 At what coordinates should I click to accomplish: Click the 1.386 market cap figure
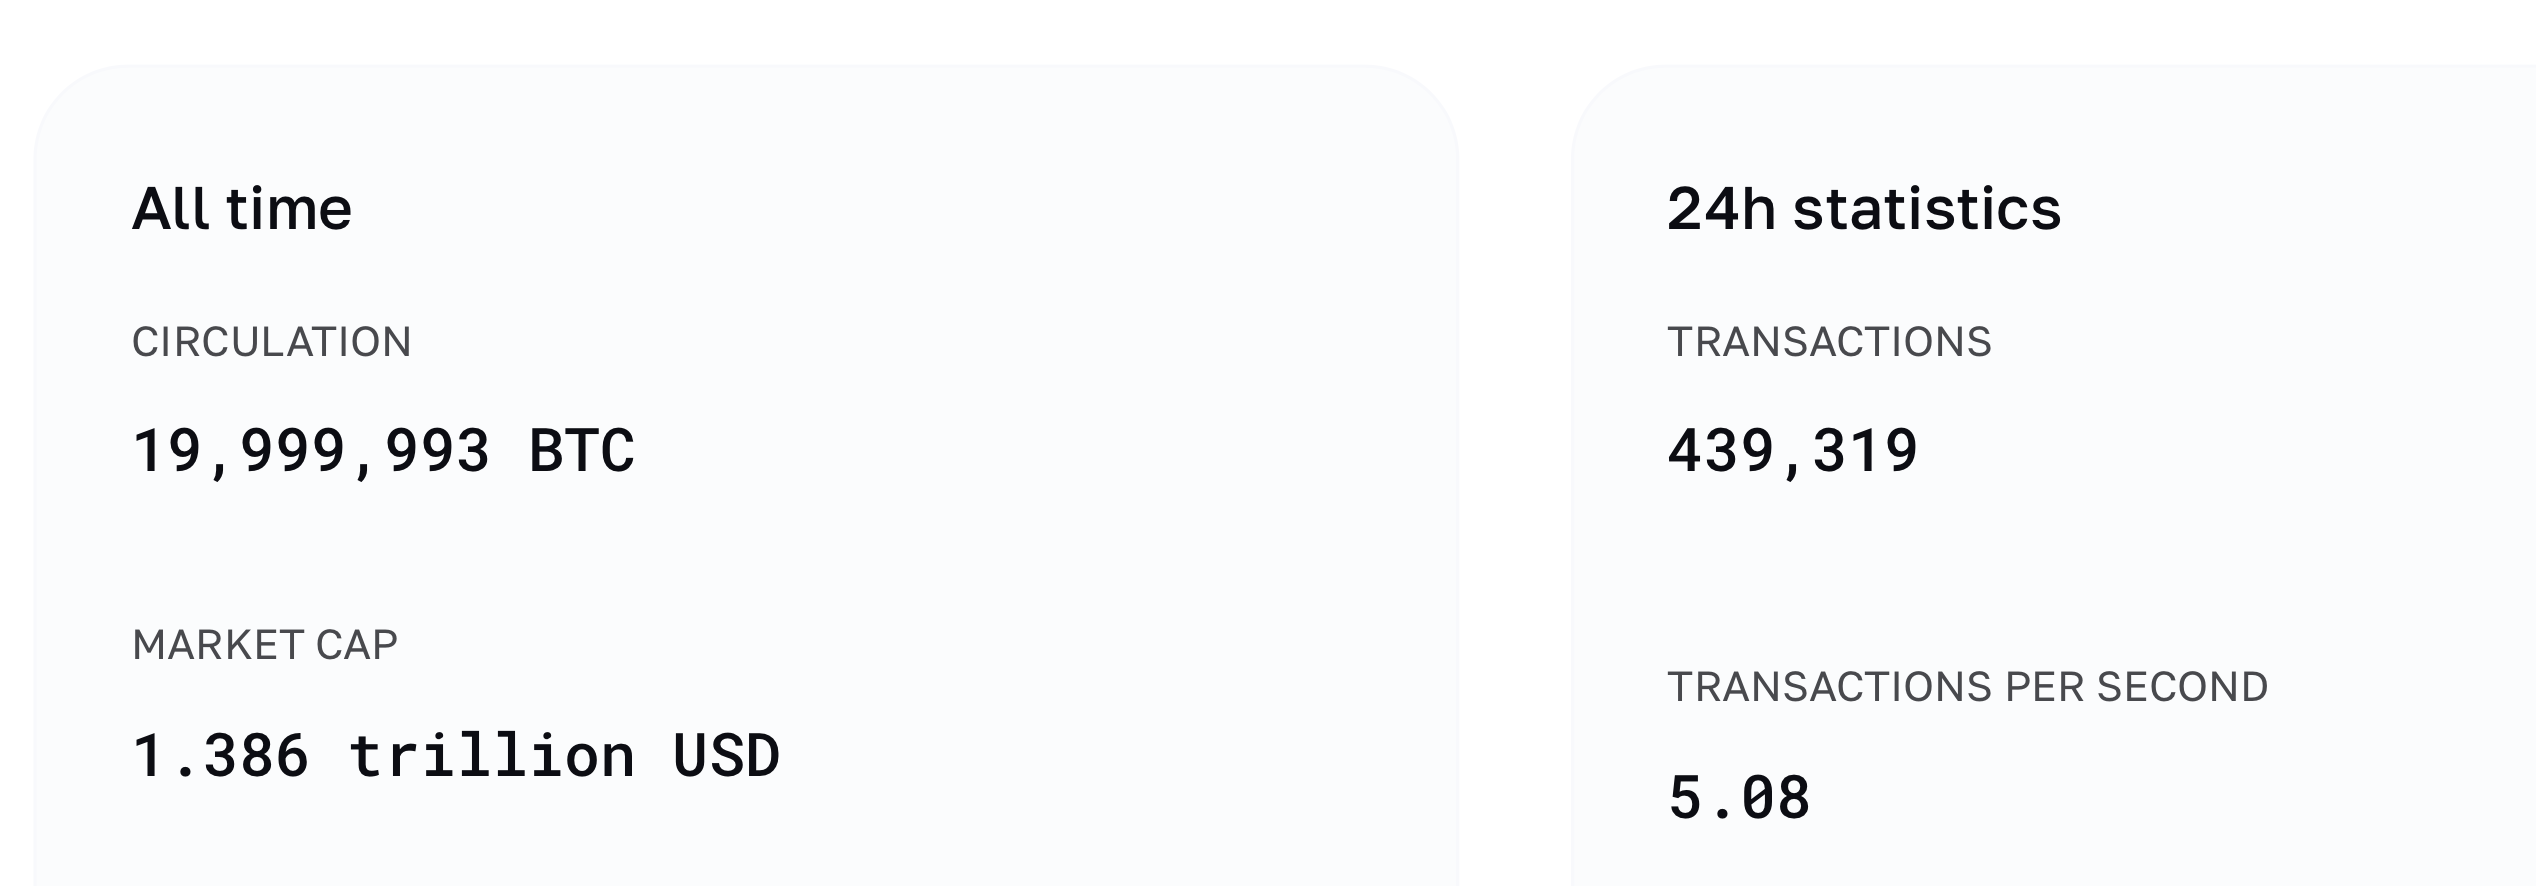tap(220, 755)
